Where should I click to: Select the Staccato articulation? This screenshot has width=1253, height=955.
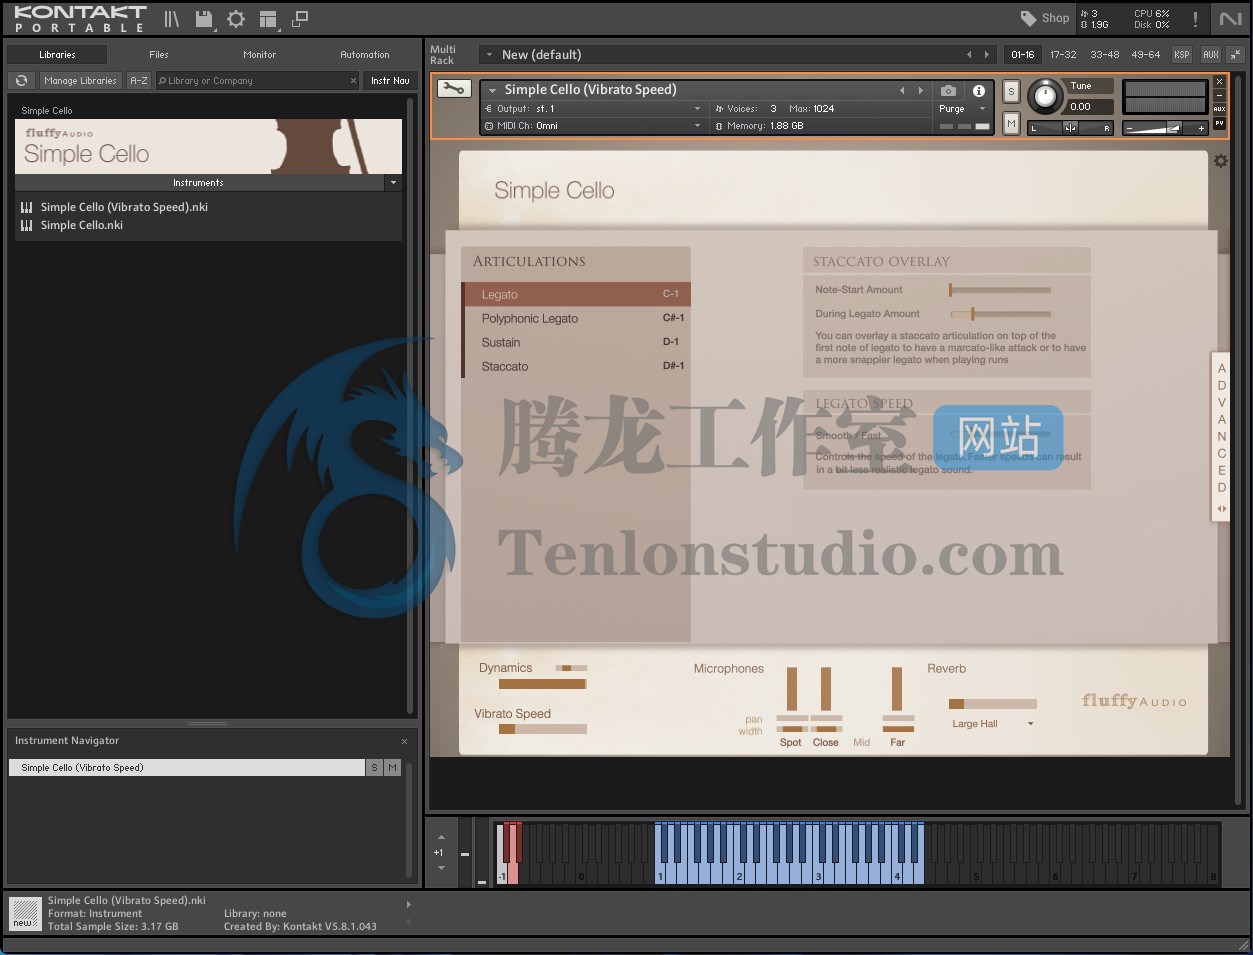[576, 366]
